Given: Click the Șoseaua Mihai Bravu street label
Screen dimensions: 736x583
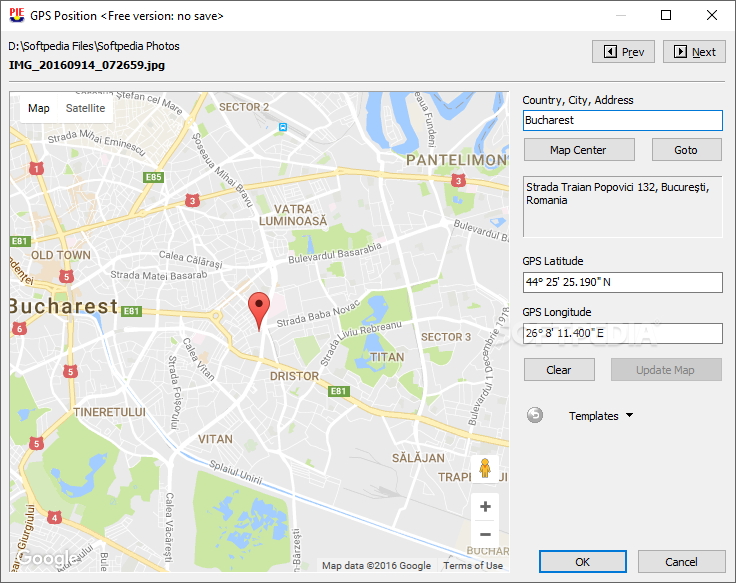Looking at the screenshot, I should [x=222, y=170].
